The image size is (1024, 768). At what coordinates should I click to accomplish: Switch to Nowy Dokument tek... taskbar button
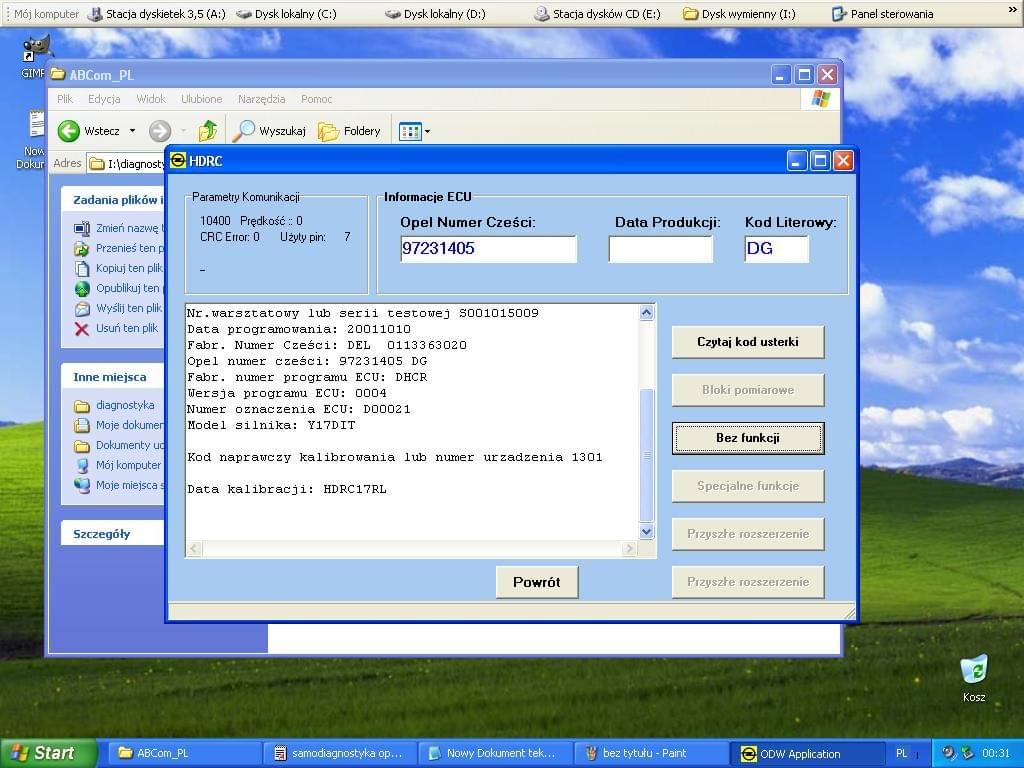click(495, 753)
